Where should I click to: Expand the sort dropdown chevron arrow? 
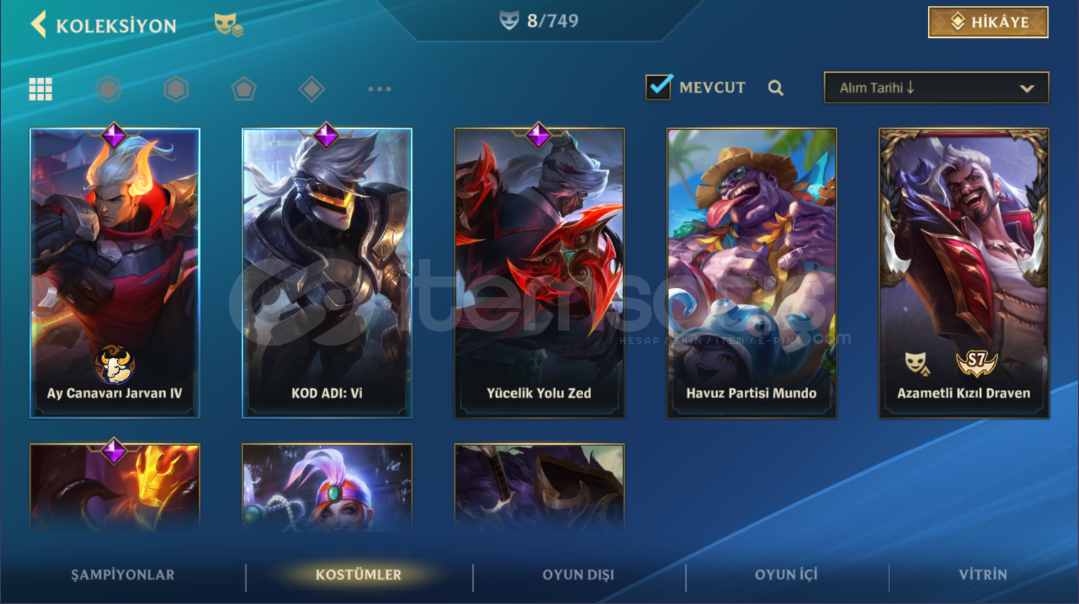1027,89
